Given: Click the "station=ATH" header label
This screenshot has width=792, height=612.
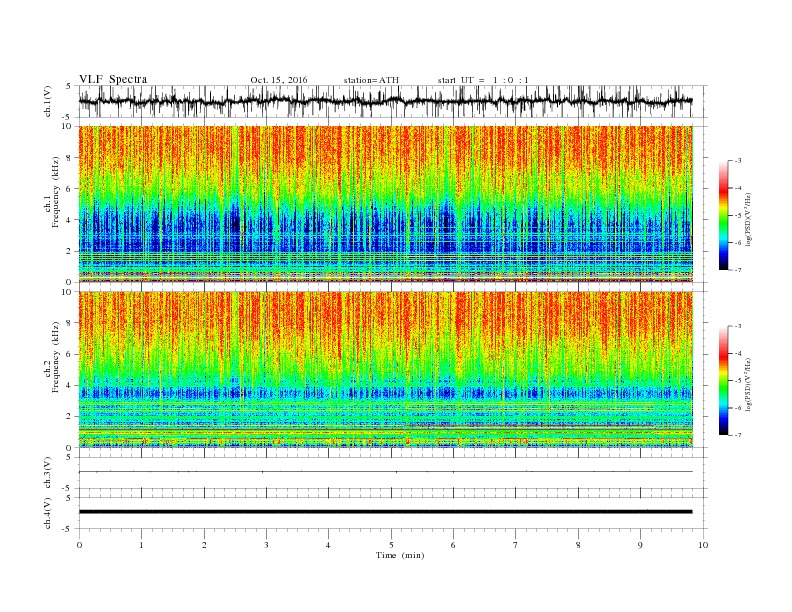Looking at the screenshot, I should tap(371, 80).
